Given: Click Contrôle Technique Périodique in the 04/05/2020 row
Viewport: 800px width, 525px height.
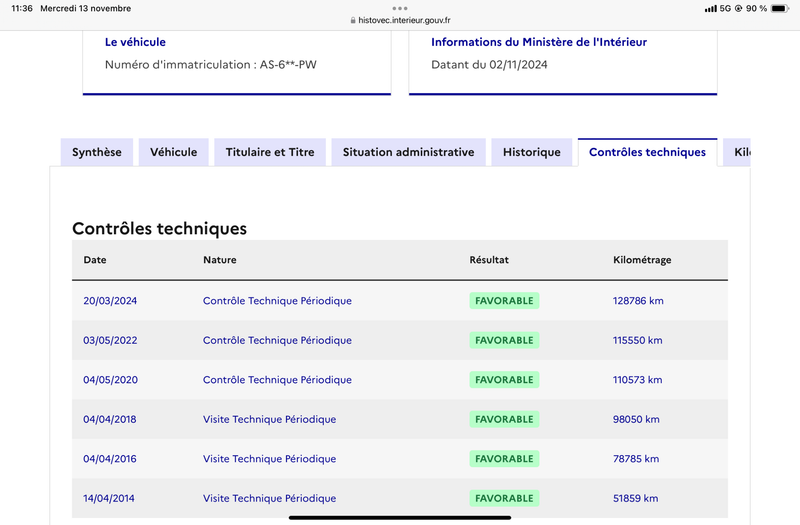Looking at the screenshot, I should 278,380.
